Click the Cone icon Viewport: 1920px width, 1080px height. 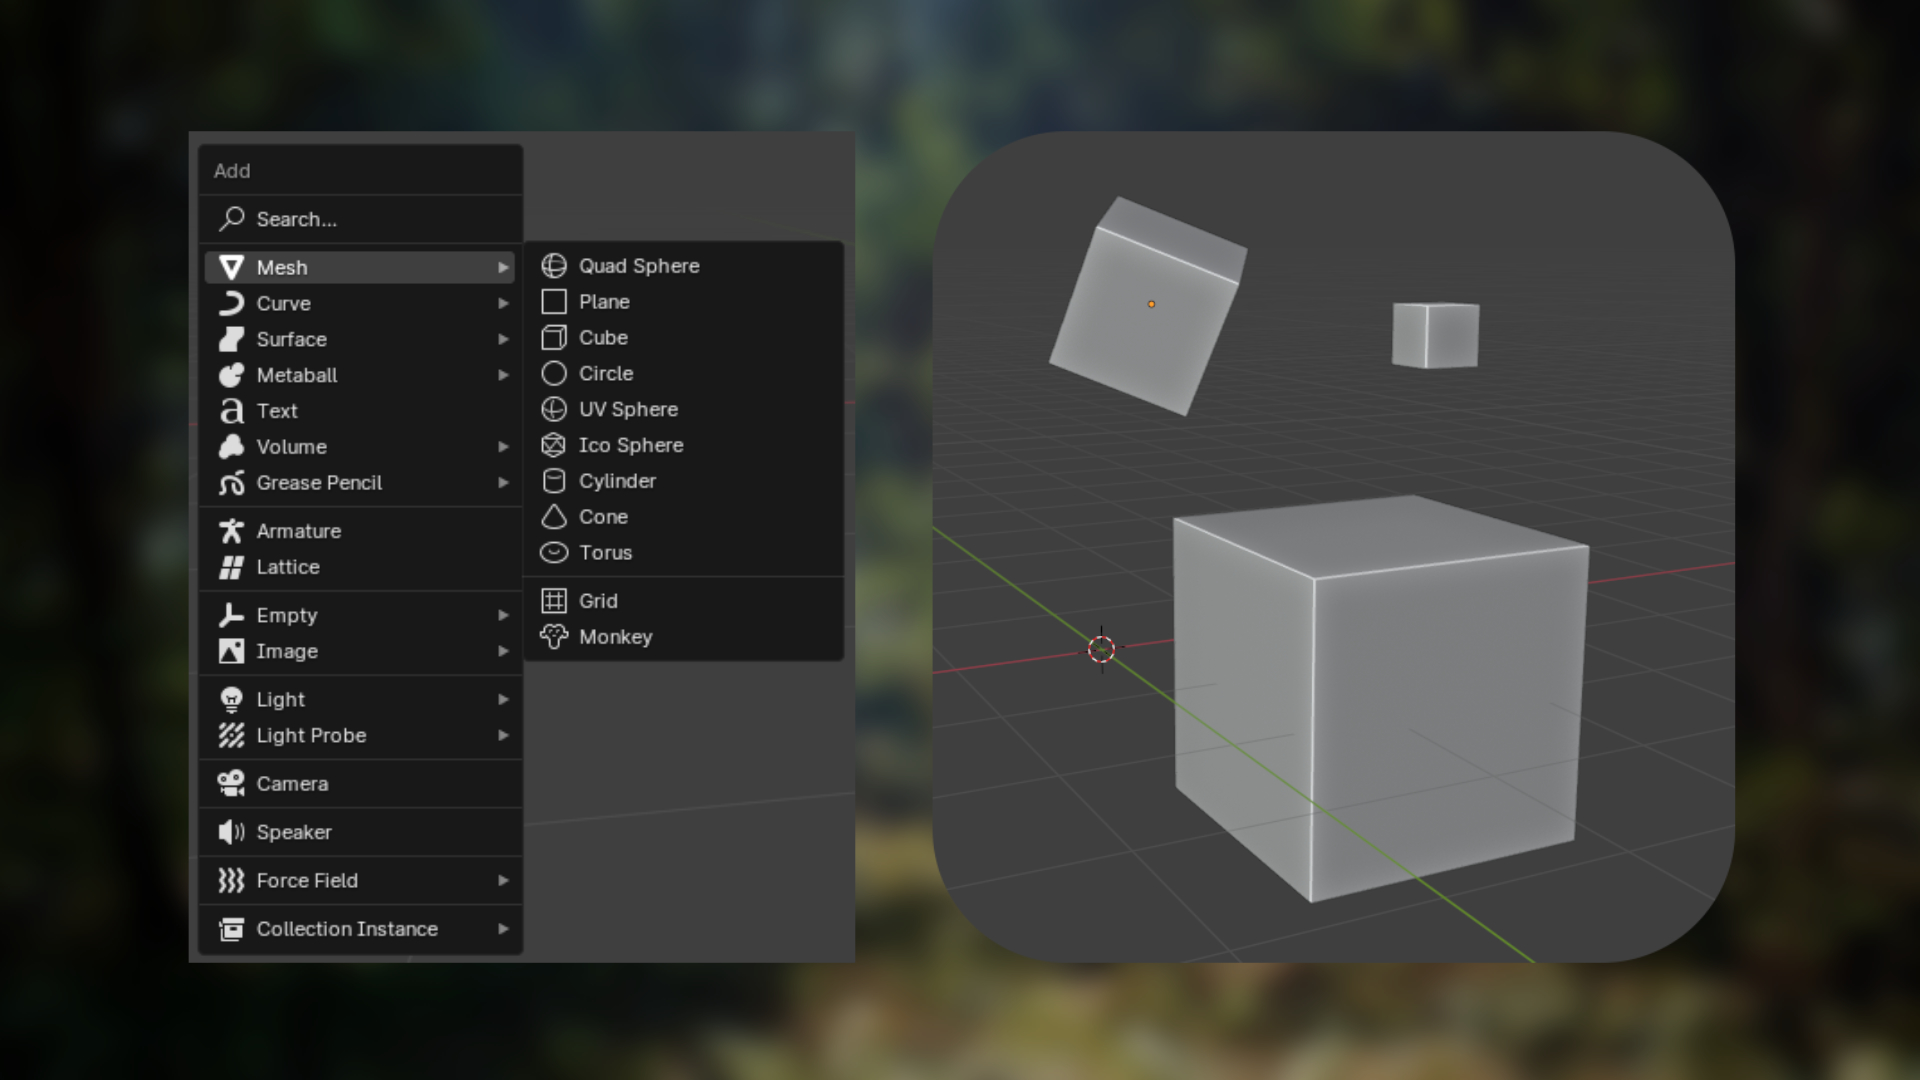tap(554, 517)
